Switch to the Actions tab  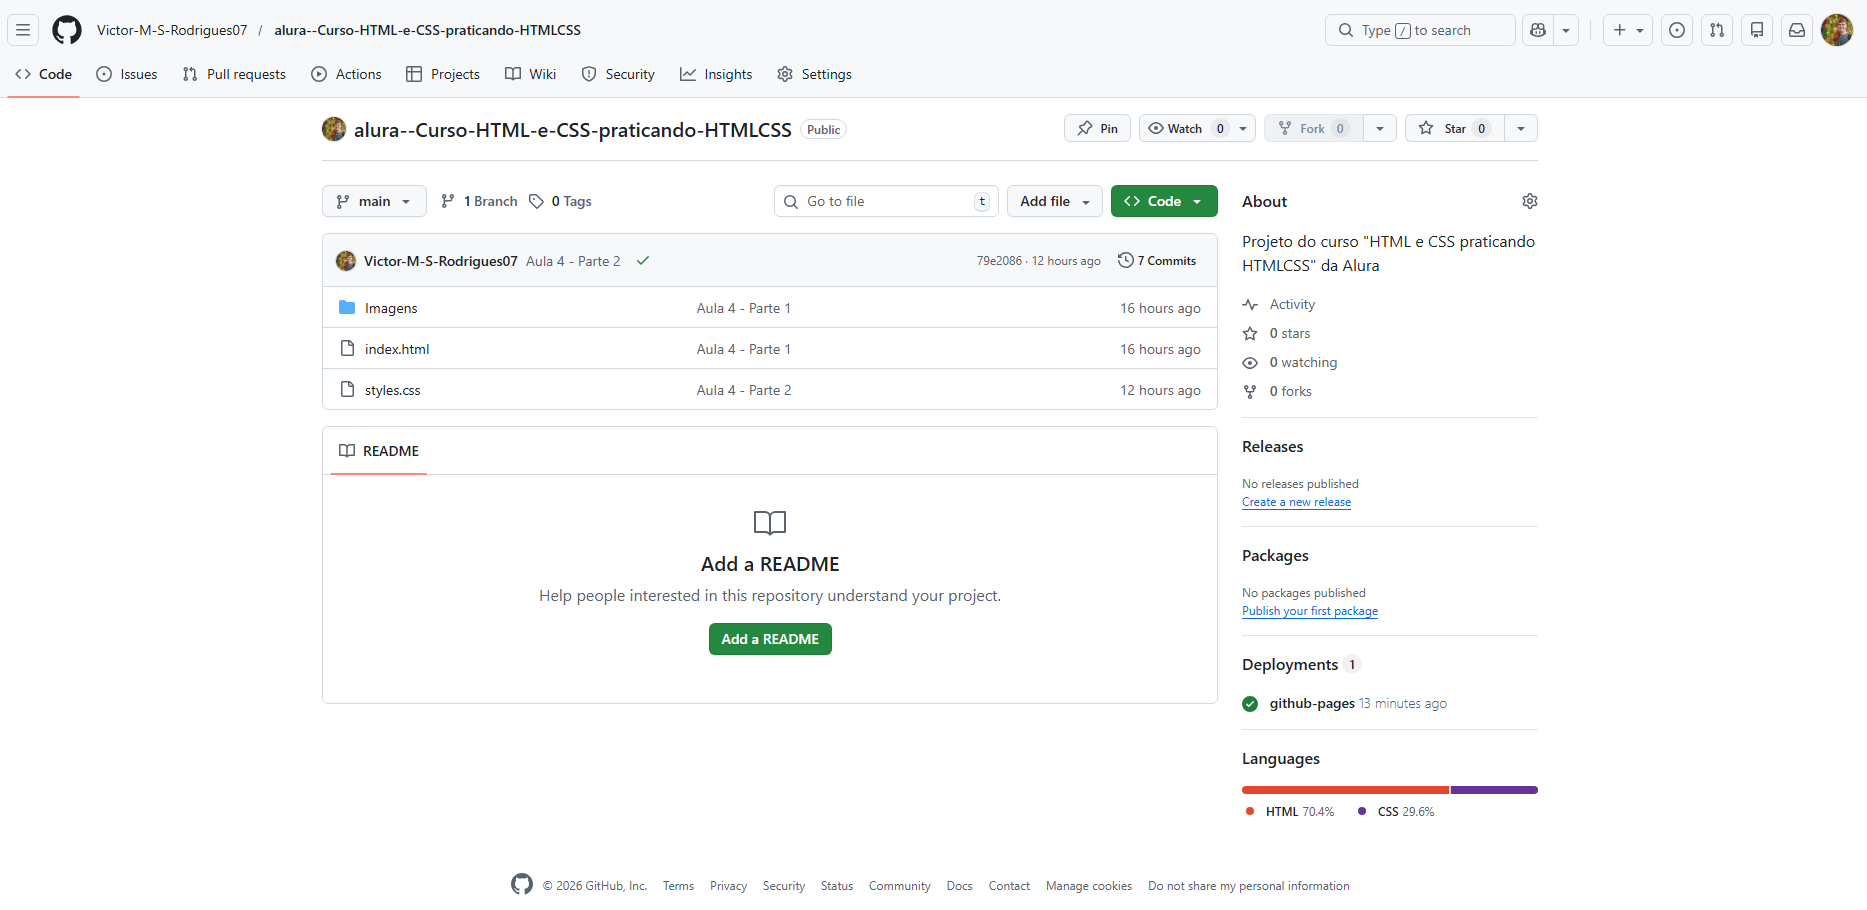(346, 74)
